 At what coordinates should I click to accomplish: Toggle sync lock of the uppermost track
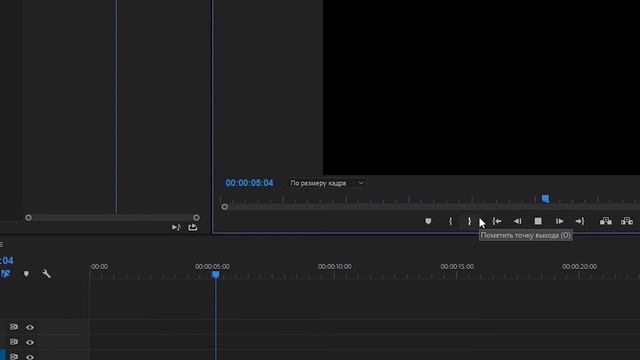click(14, 327)
